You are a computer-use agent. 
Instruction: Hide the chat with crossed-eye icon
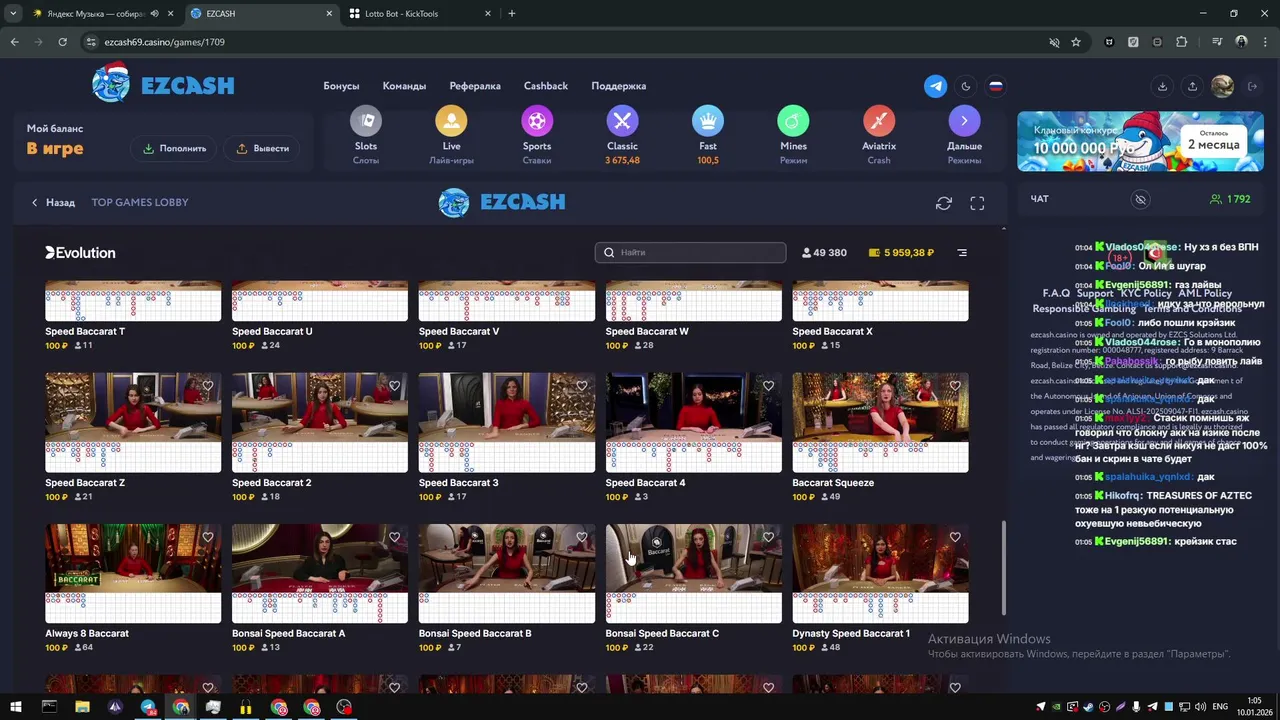1140,199
